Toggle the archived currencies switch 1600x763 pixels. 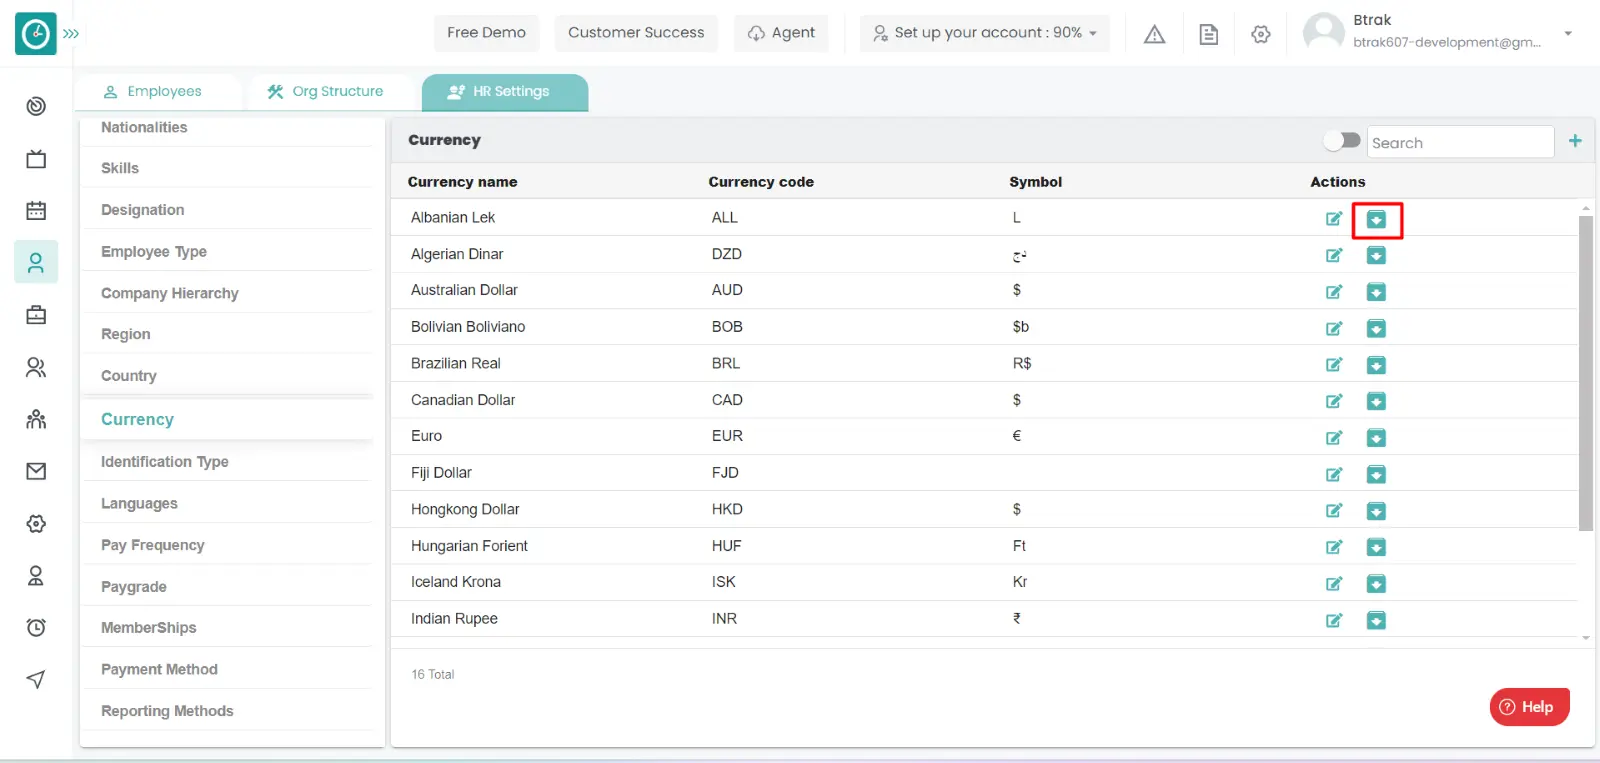coord(1342,141)
